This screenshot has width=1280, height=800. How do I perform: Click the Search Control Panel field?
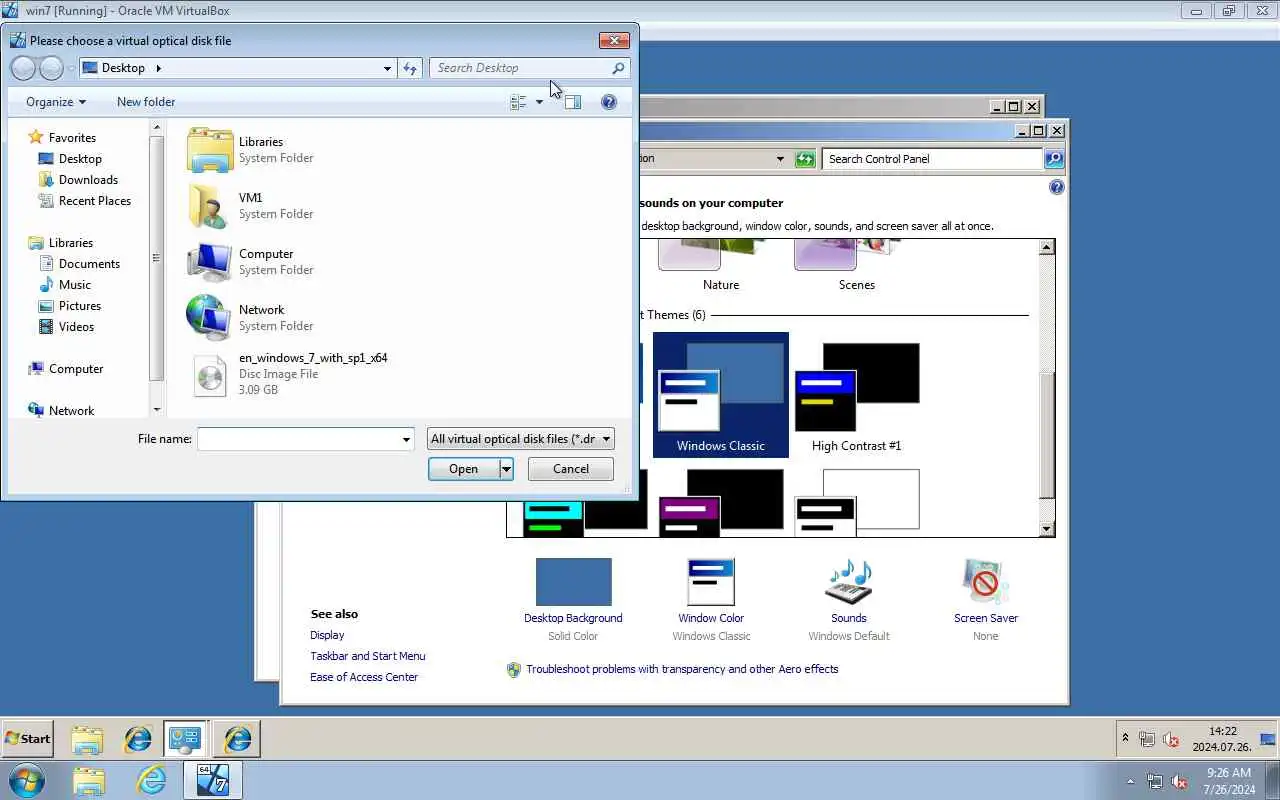(x=933, y=159)
